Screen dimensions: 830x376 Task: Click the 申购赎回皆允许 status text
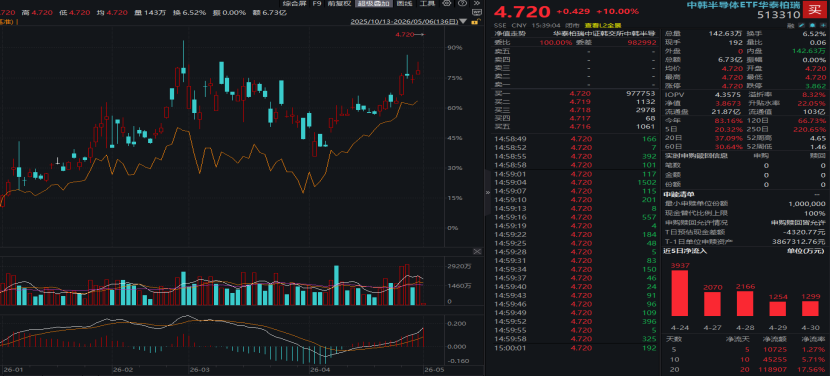tap(798, 223)
